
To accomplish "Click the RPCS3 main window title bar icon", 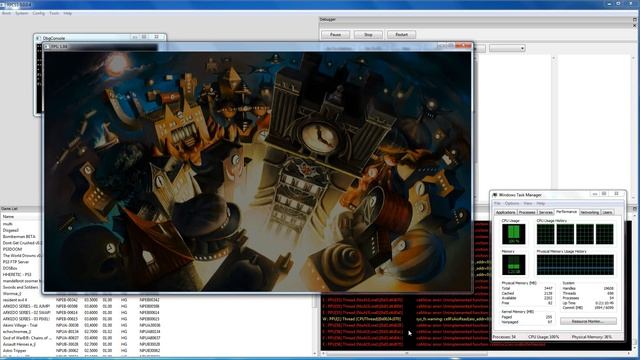I will coord(2,4).
